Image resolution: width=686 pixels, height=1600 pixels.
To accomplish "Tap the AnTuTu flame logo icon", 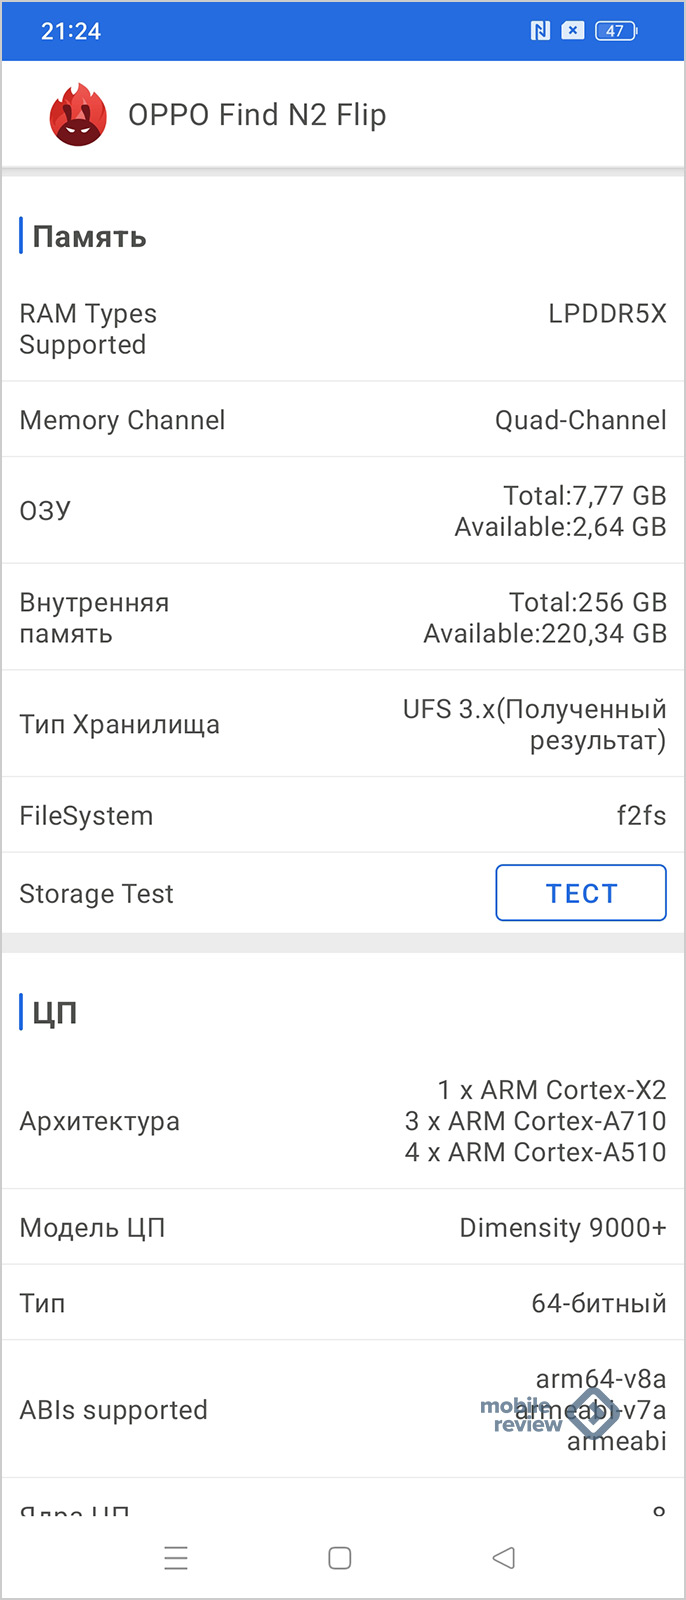I will [x=78, y=115].
